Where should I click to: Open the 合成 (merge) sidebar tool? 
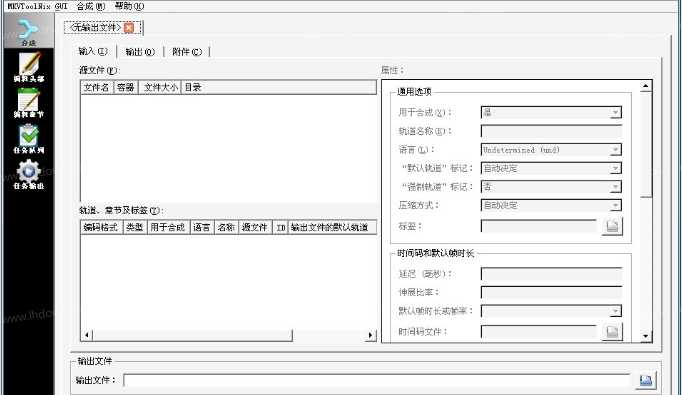point(29,31)
